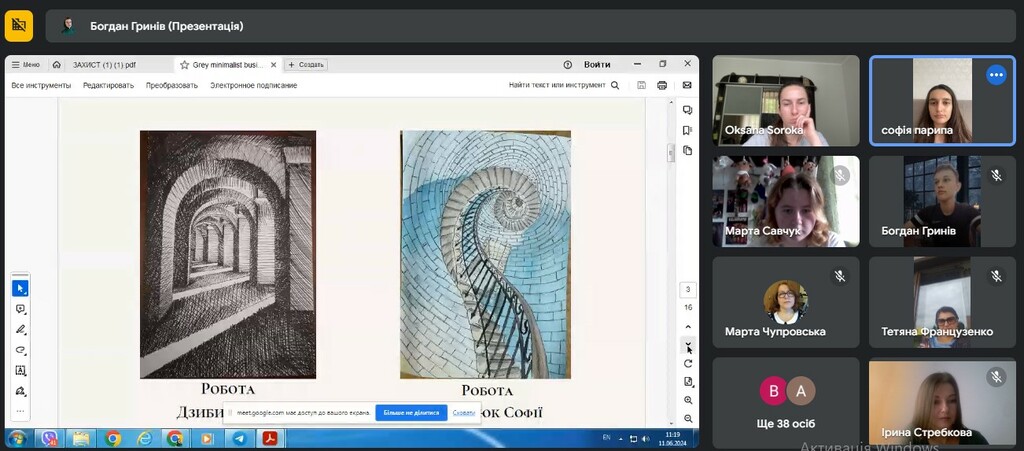Star the Grey minimalist tab document
The height and width of the screenshot is (451, 1024).
tap(184, 64)
